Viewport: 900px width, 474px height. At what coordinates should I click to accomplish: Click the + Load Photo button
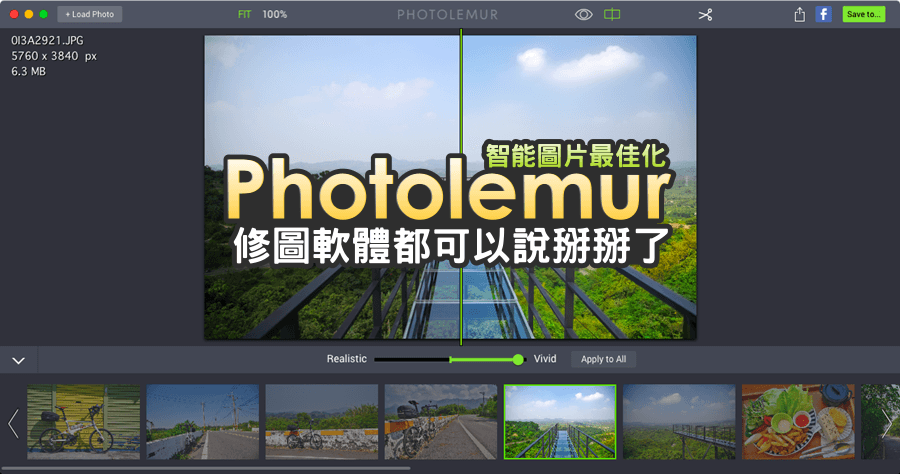tap(90, 14)
